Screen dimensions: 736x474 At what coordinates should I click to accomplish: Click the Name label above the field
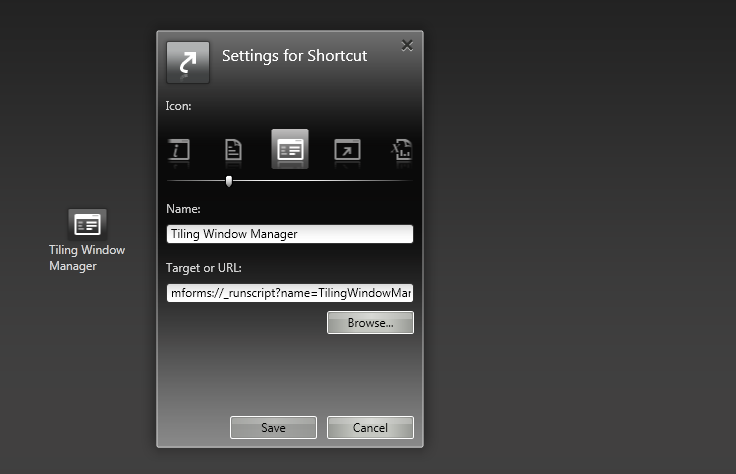coord(183,209)
